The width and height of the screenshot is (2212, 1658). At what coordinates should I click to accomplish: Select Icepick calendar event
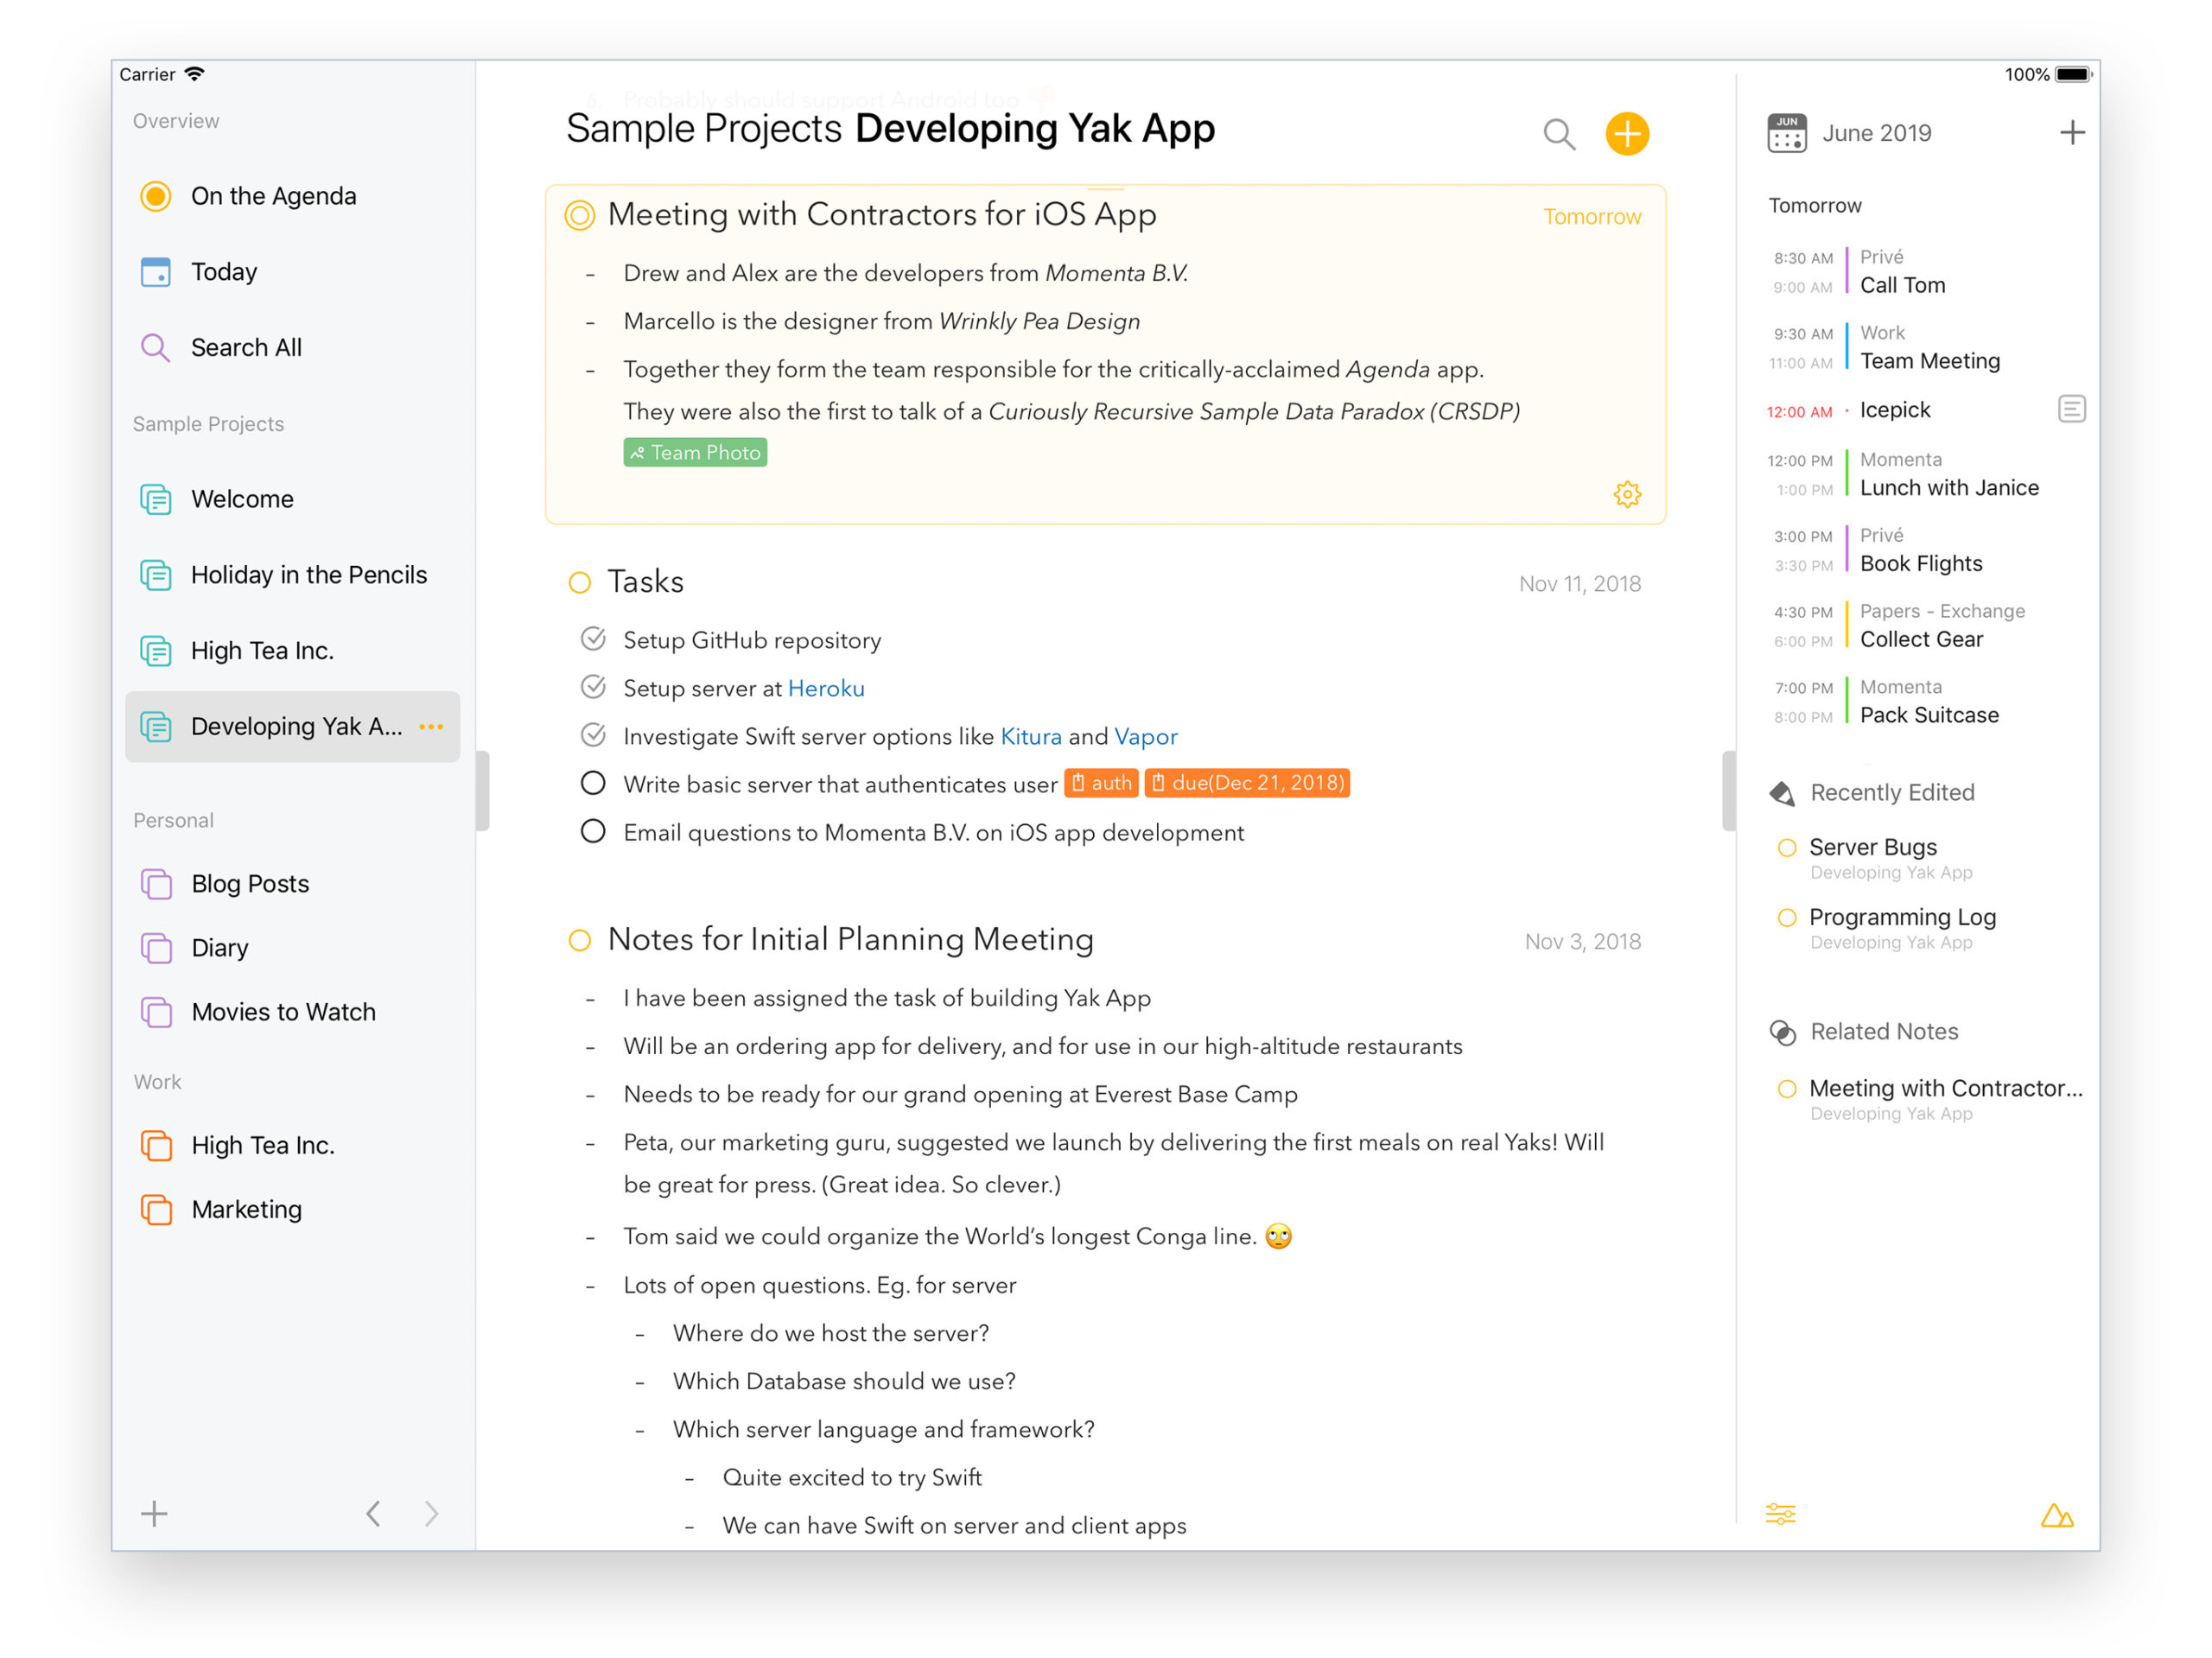click(x=1895, y=410)
